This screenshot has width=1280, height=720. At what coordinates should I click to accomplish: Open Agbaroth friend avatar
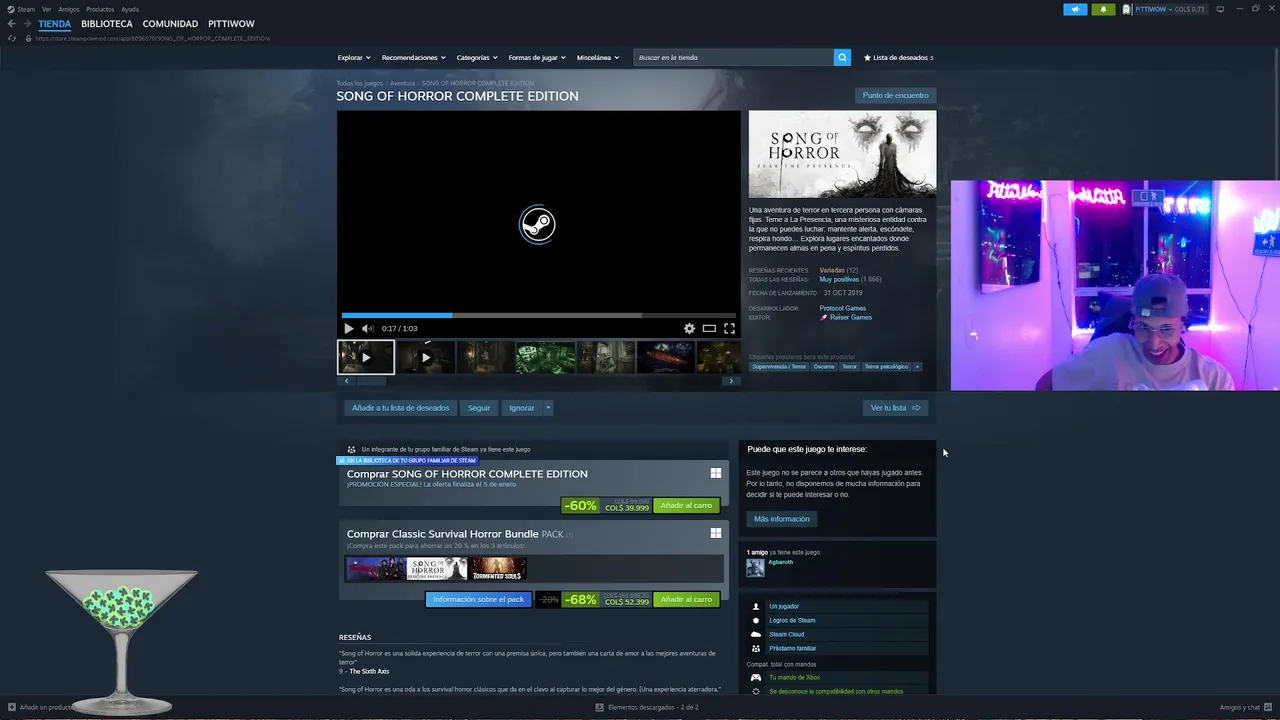(755, 567)
